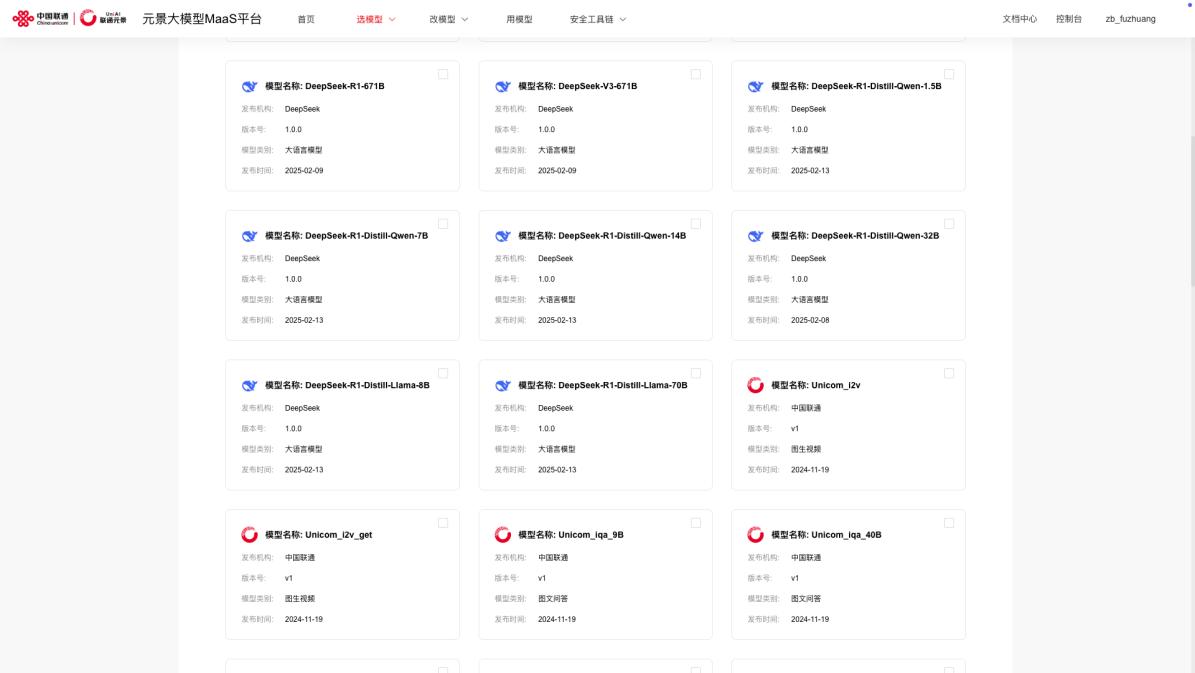Open the 安全工具链 menu item
Screen dimensions: 1195x673
pos(591,19)
